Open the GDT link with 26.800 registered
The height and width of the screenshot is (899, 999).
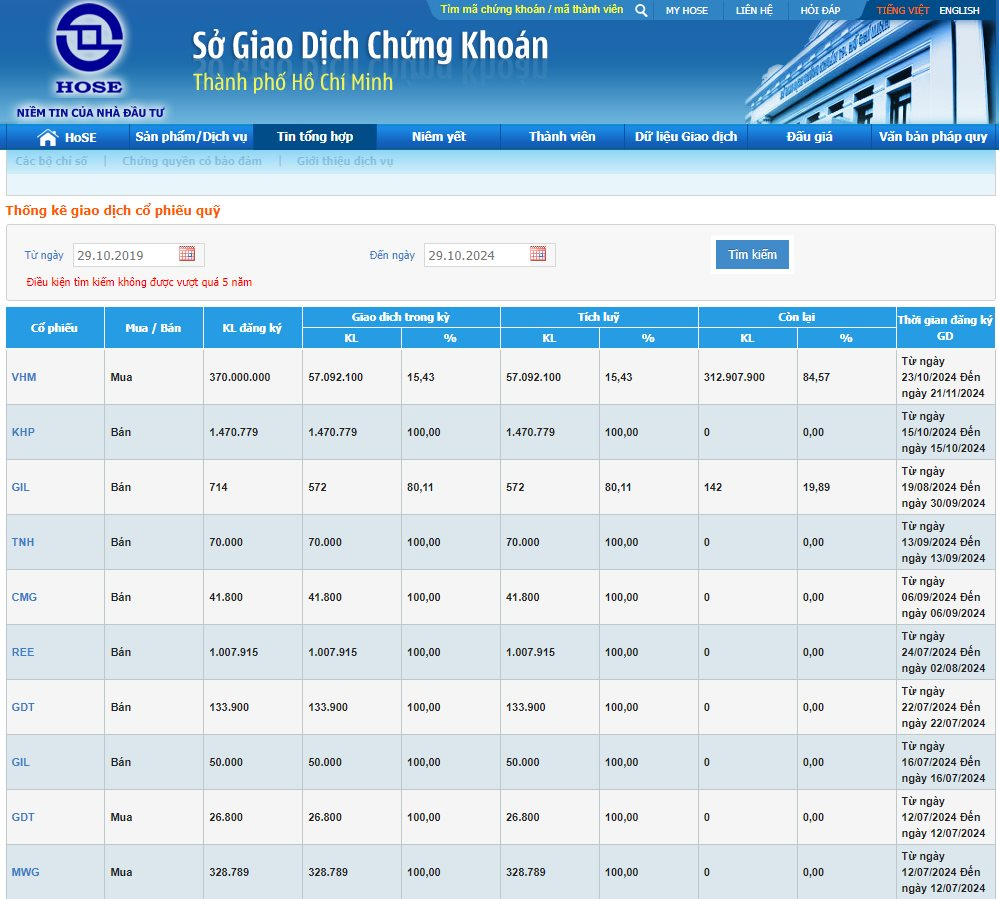(x=23, y=817)
